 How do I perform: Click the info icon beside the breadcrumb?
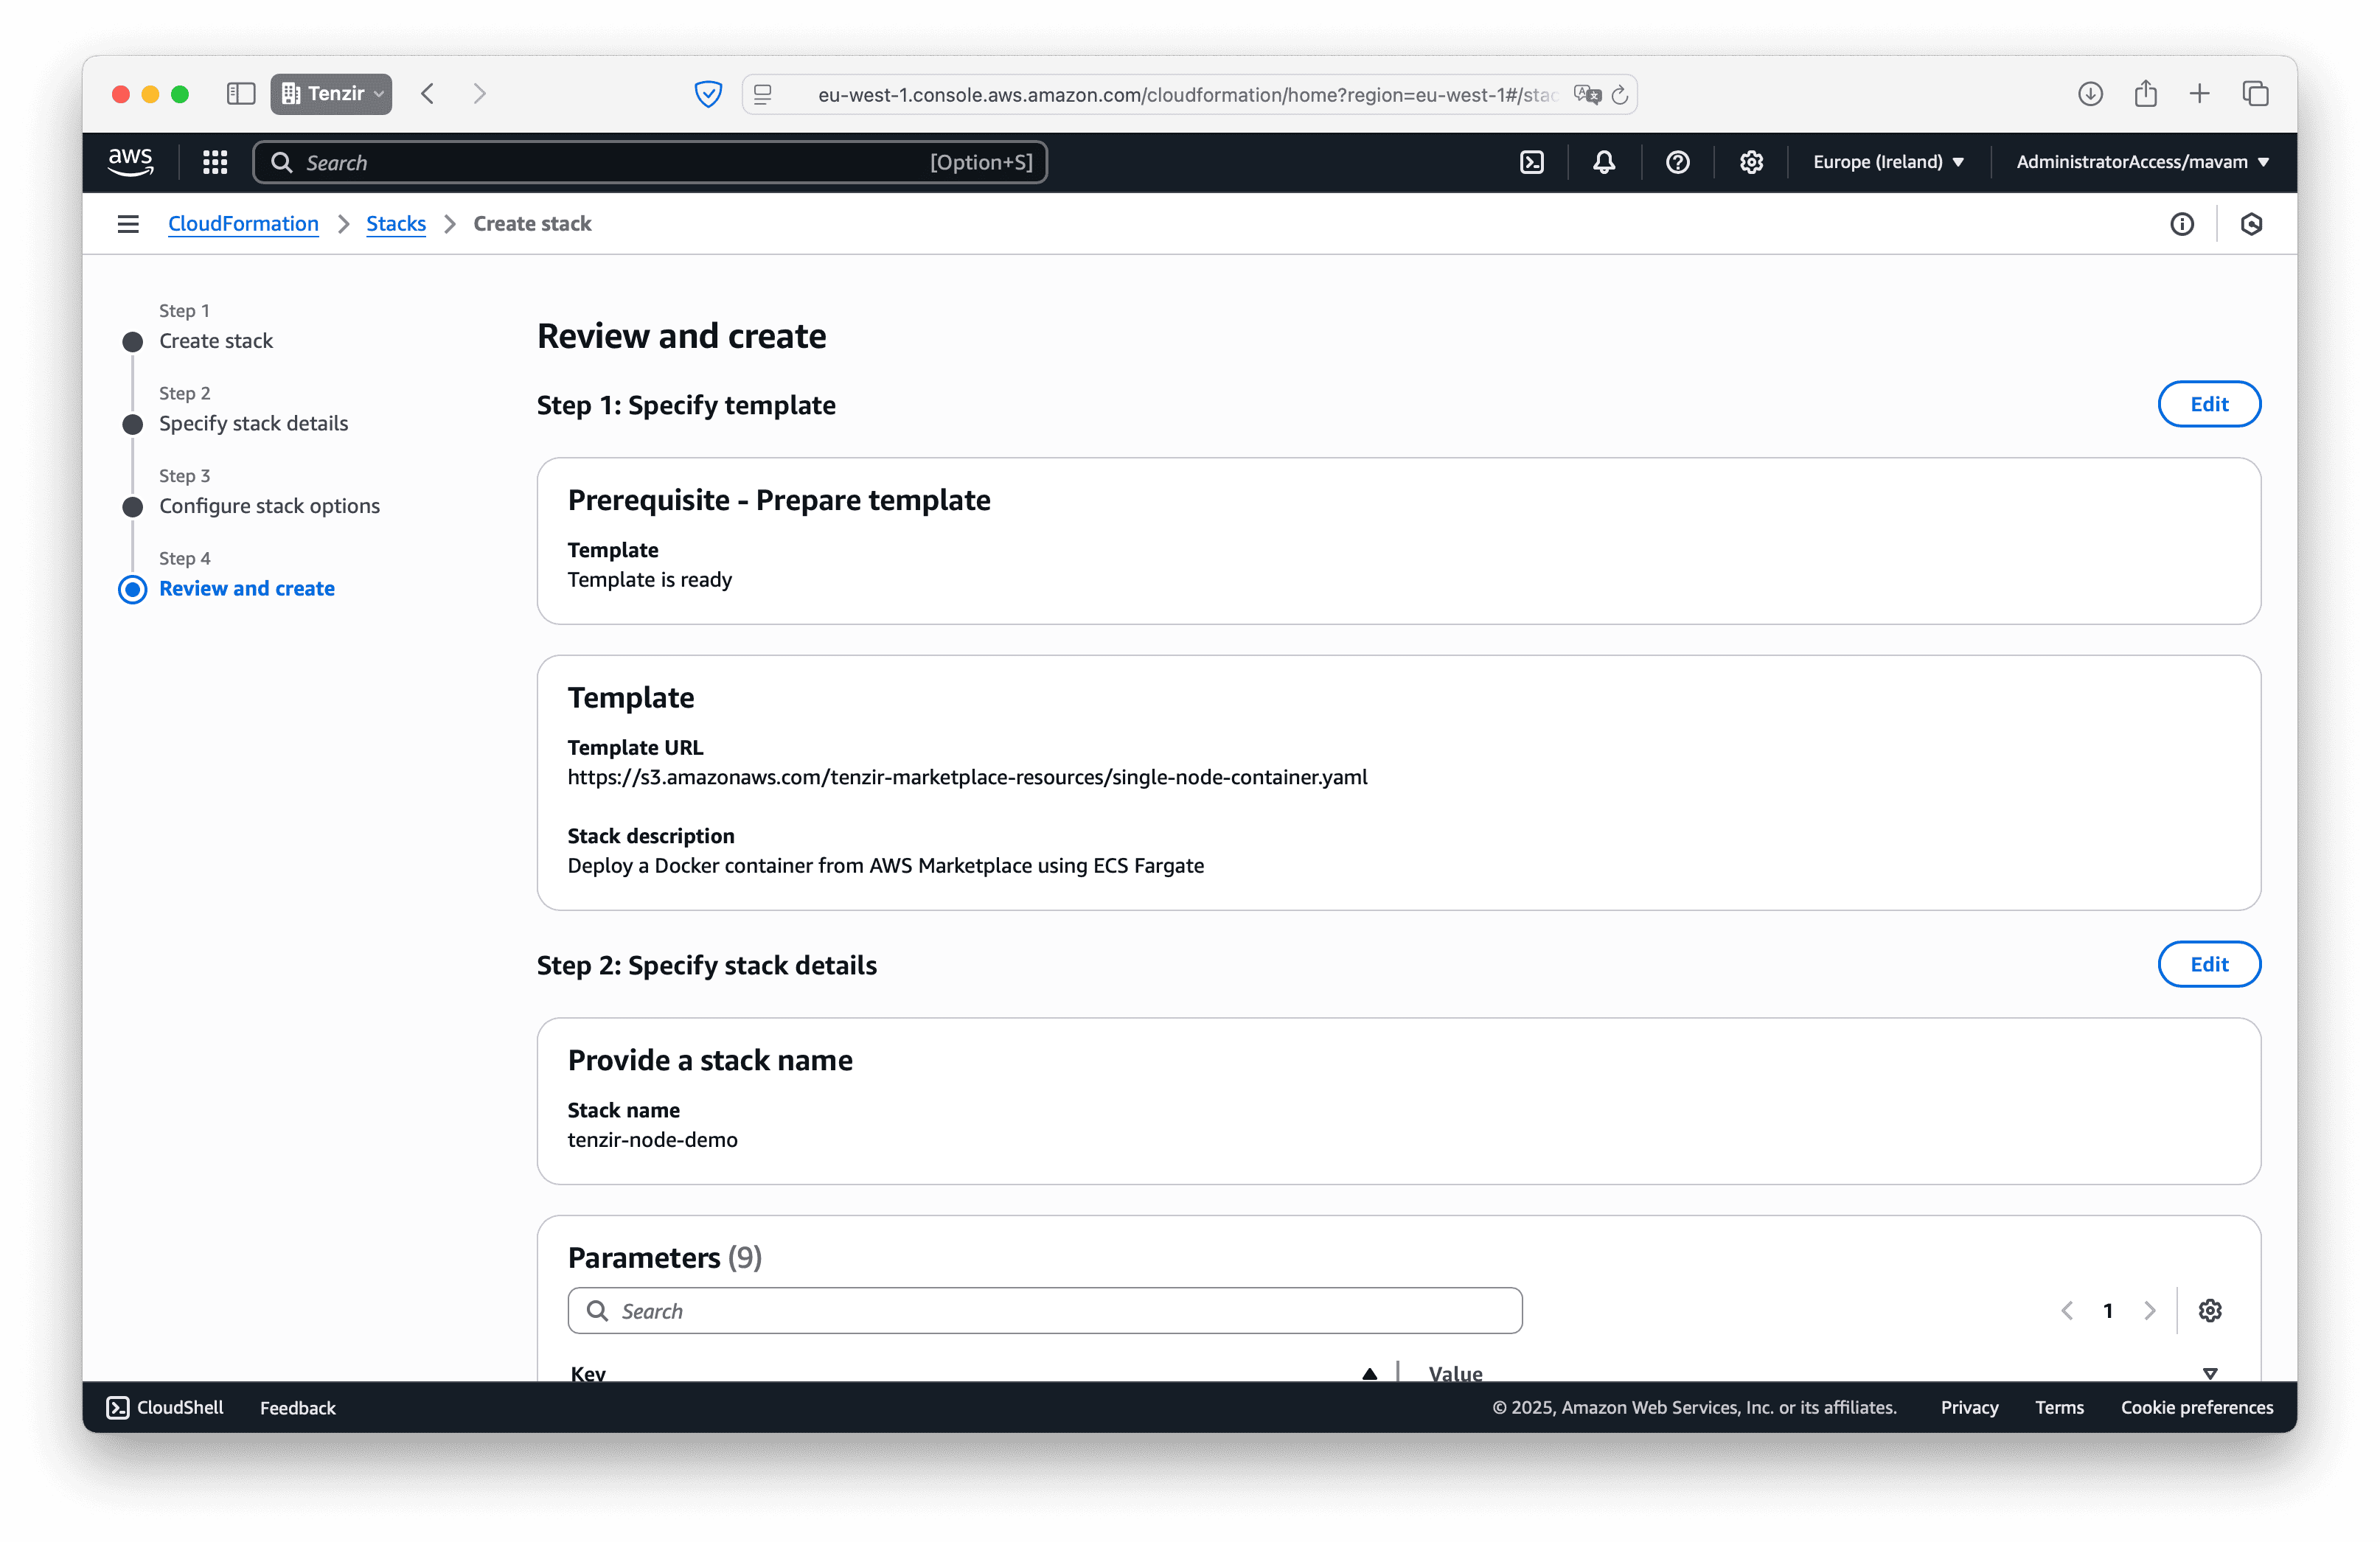[2183, 223]
